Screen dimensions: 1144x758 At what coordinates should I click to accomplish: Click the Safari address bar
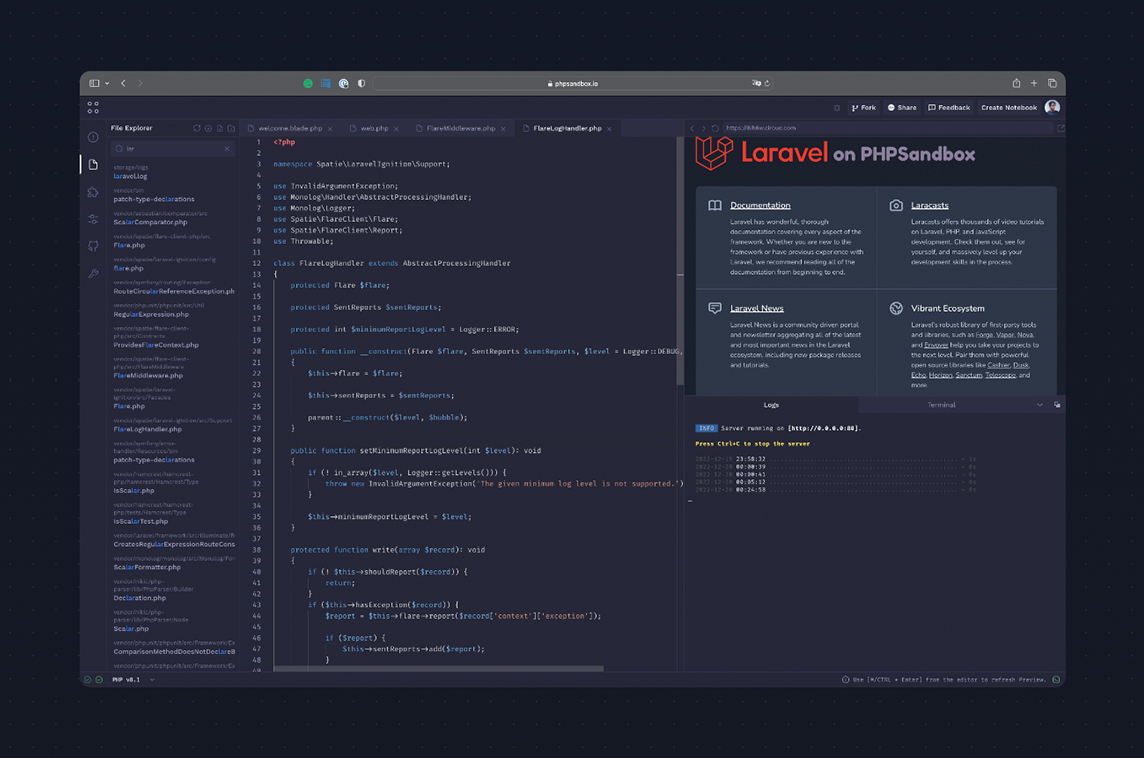[572, 84]
